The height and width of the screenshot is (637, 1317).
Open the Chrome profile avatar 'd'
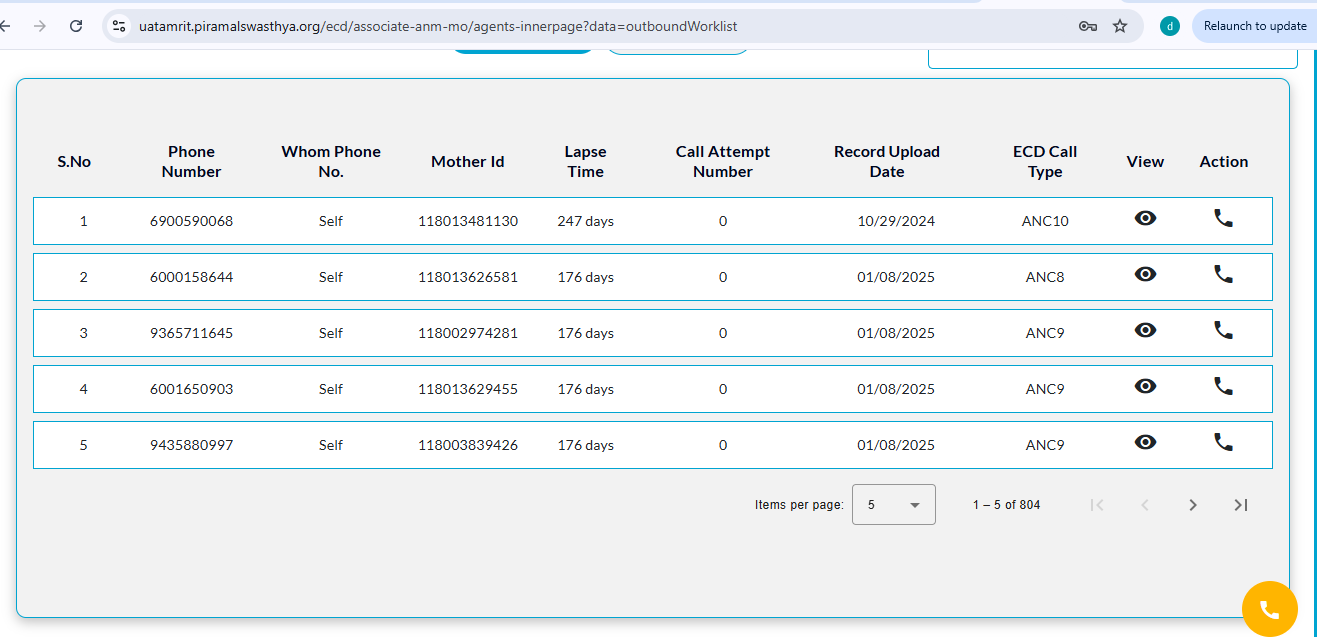1170,26
